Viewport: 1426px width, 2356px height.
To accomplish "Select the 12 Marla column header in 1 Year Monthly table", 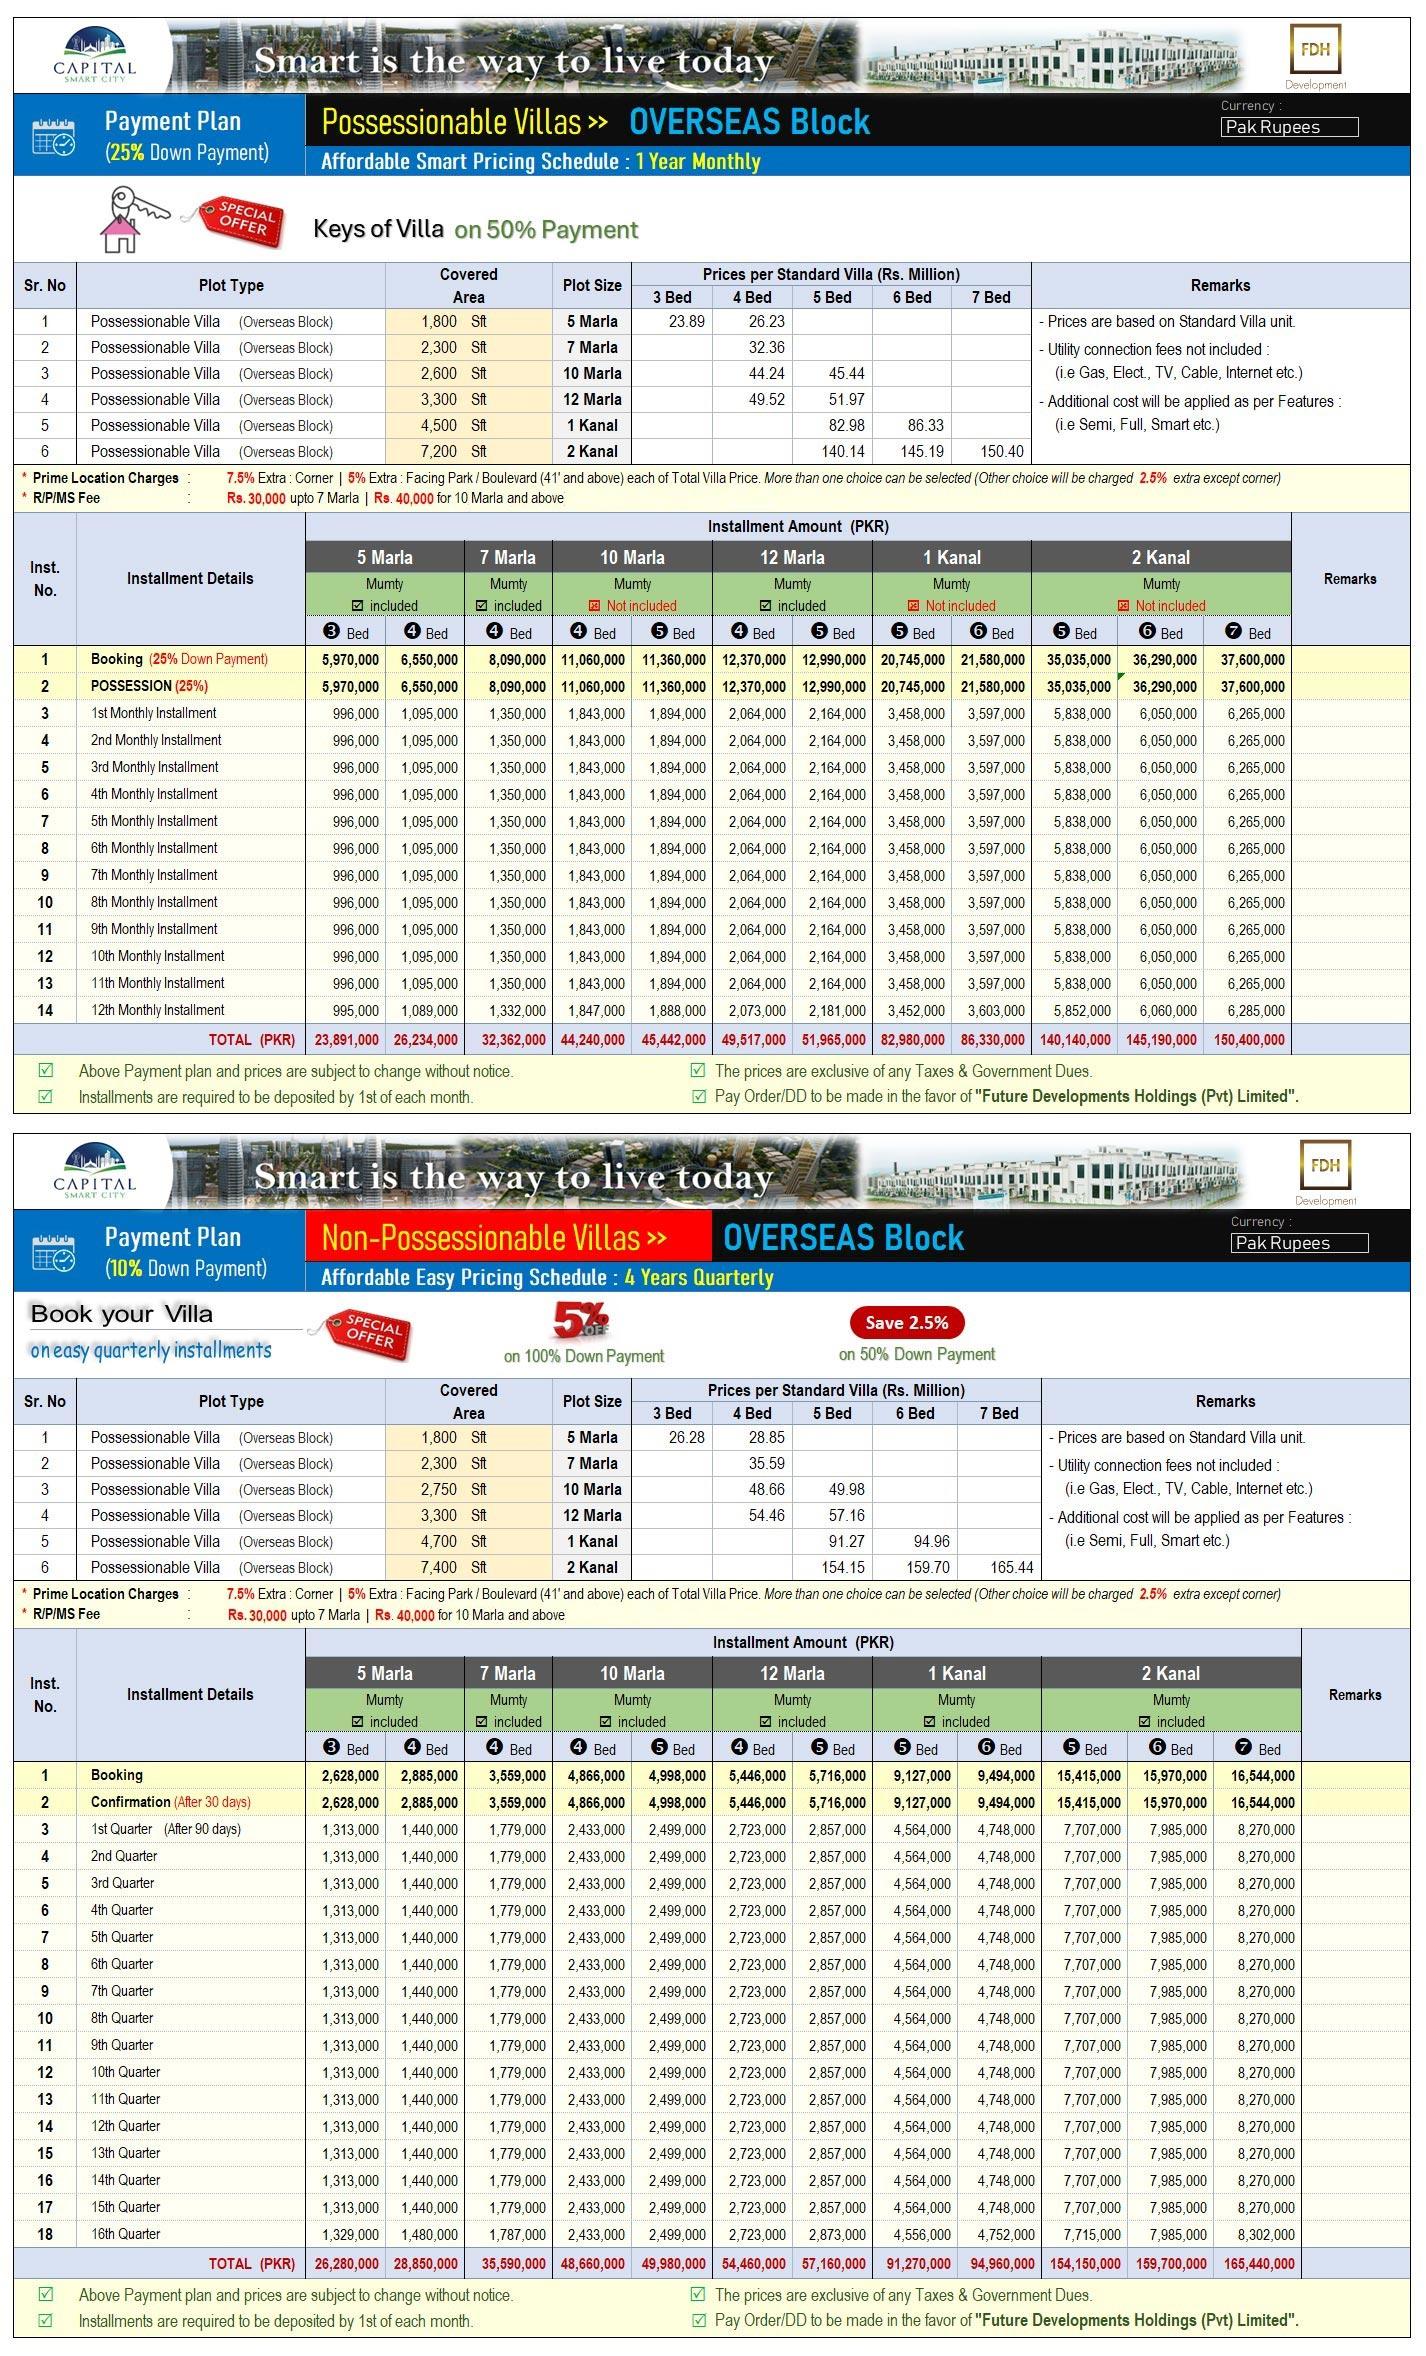I will pyautogui.click(x=791, y=557).
